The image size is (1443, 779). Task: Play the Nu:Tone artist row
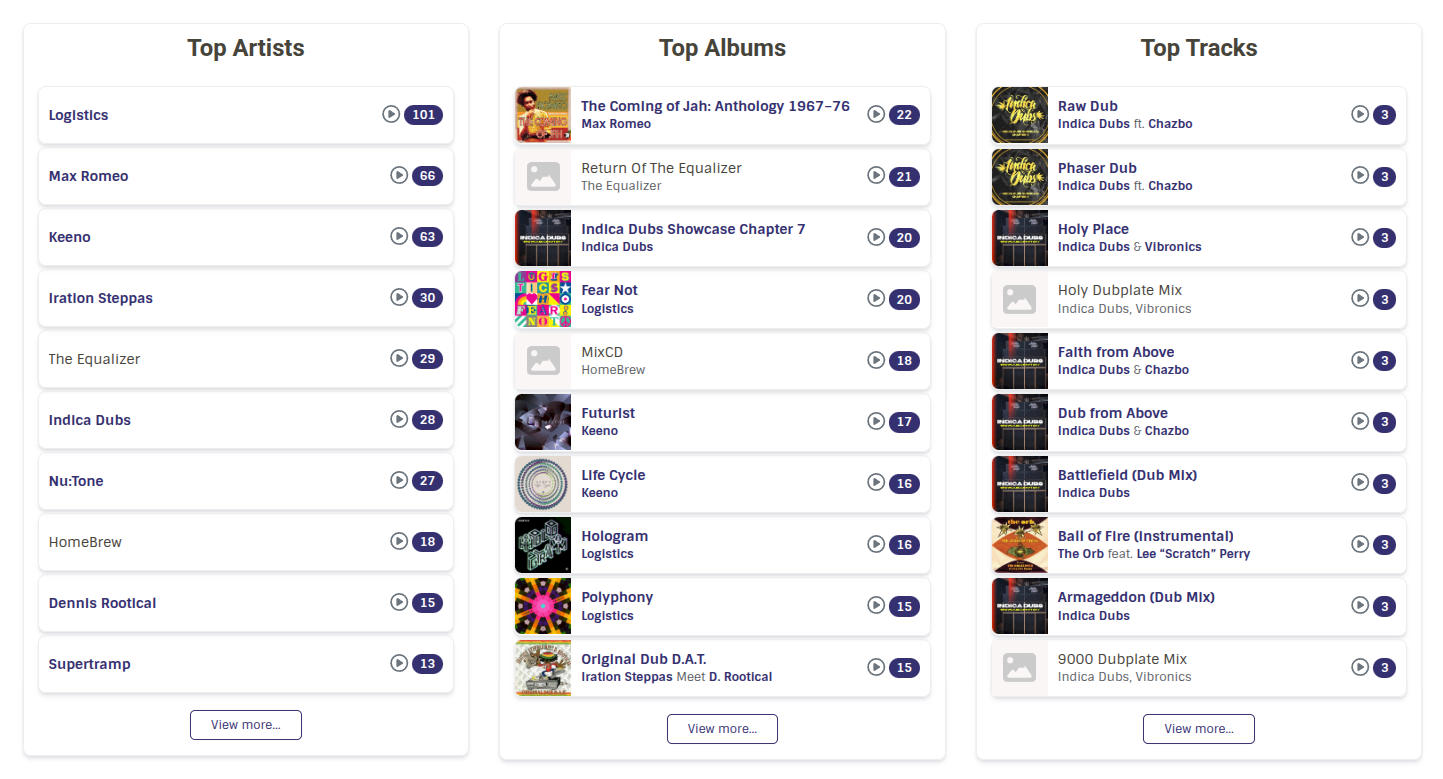399,480
